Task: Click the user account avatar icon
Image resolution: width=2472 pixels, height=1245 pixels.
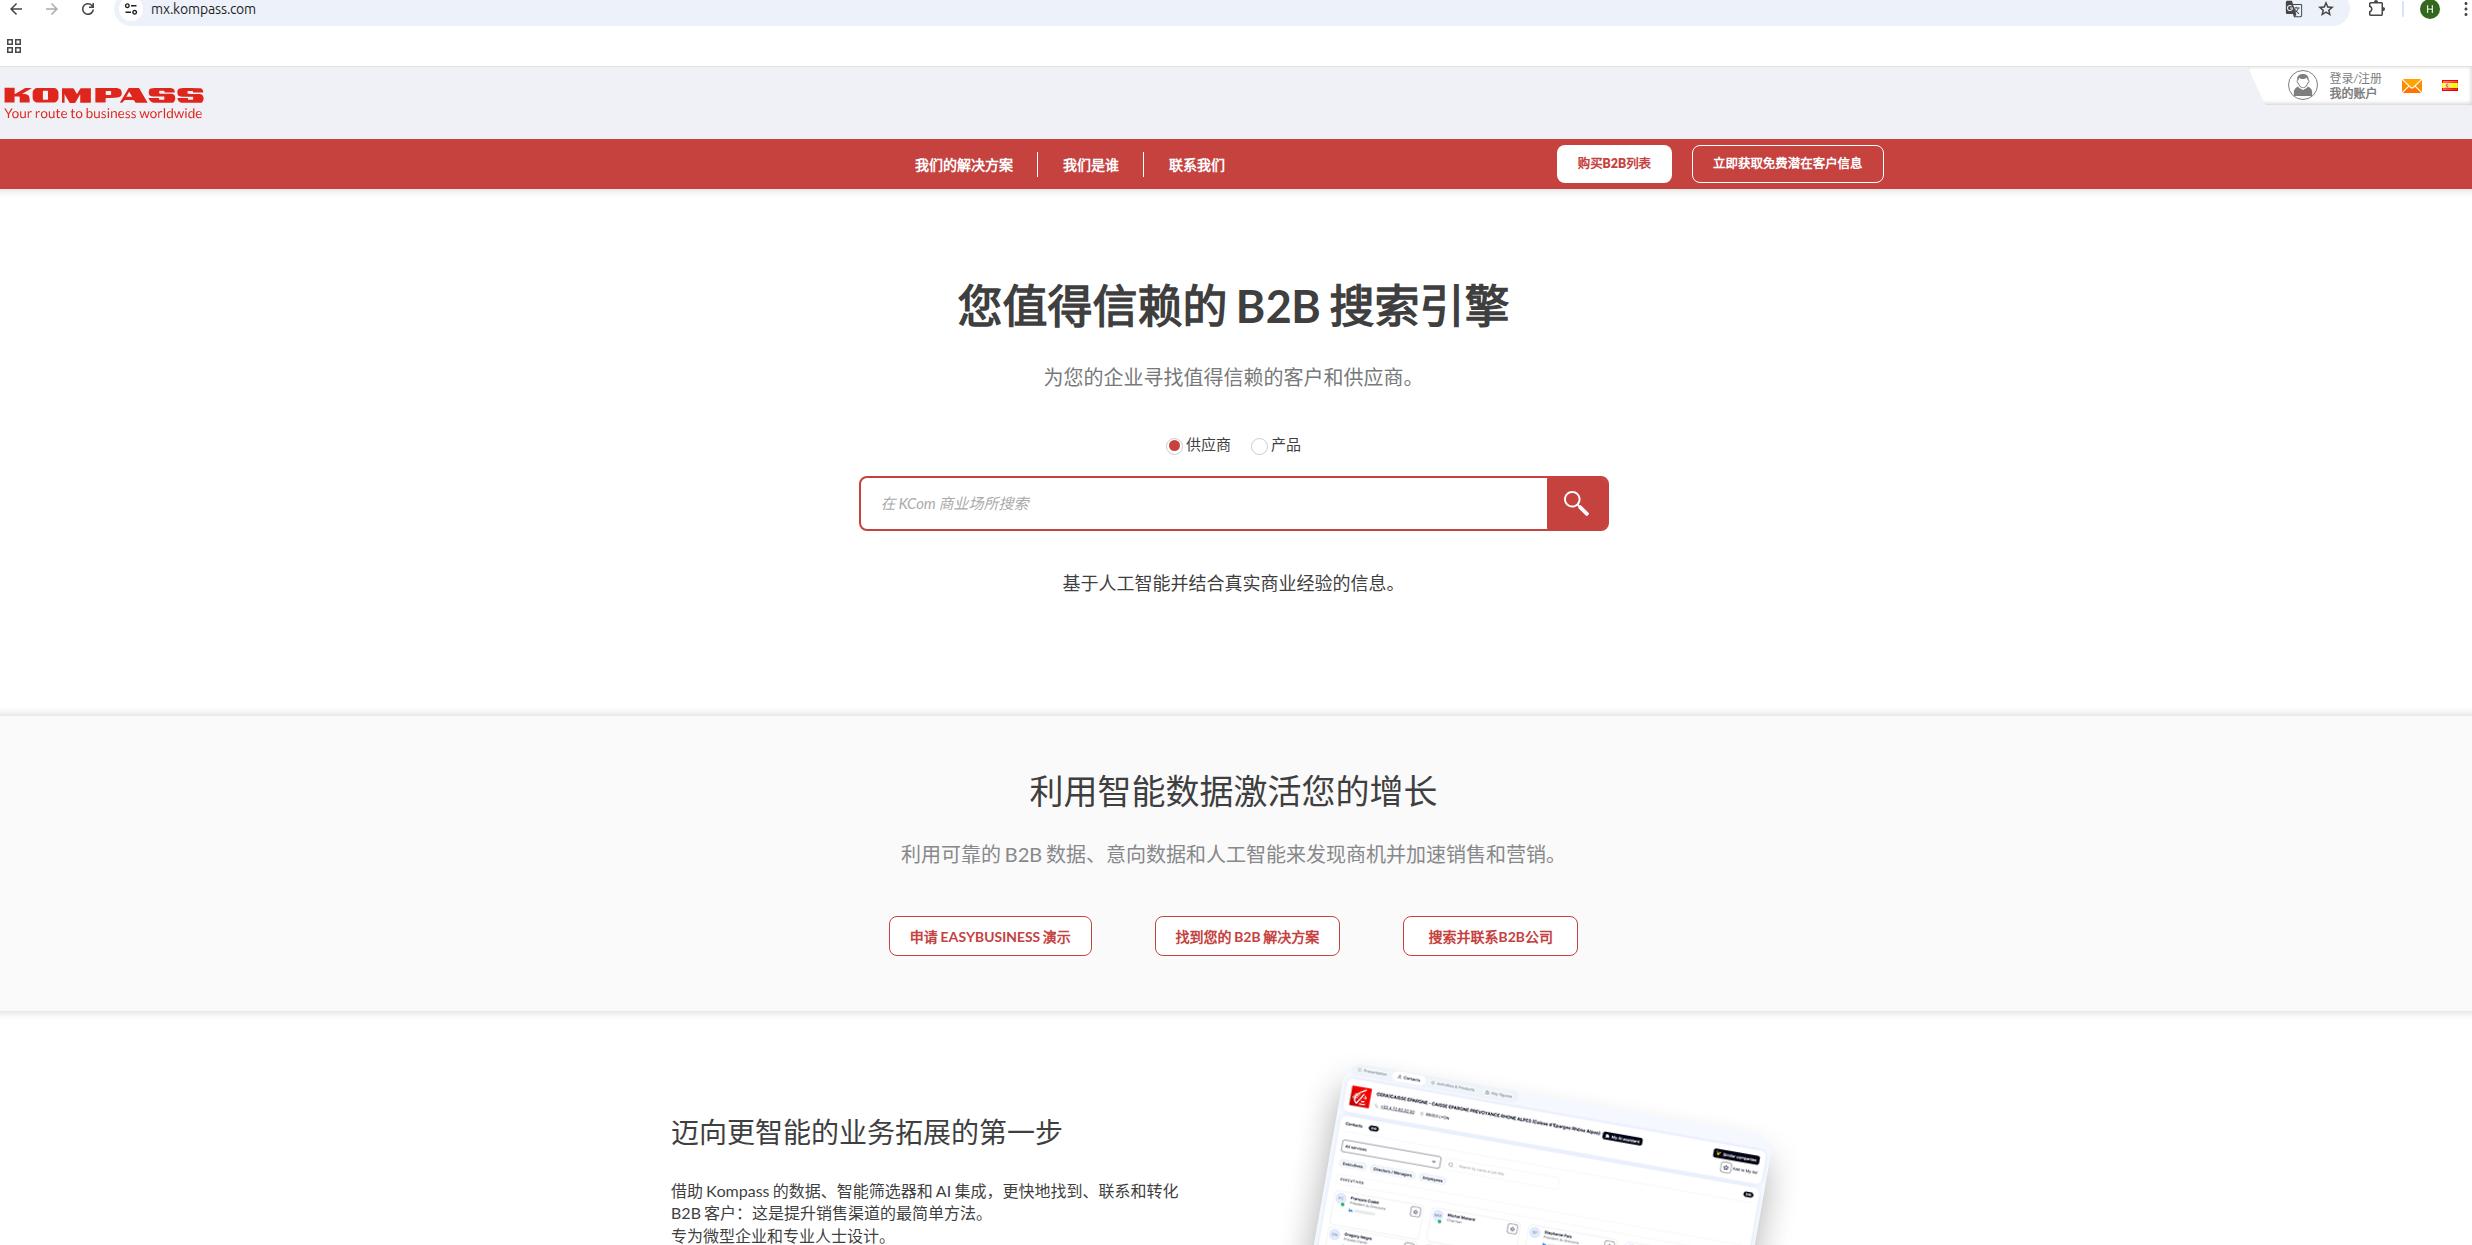Action: pyautogui.click(x=2303, y=85)
